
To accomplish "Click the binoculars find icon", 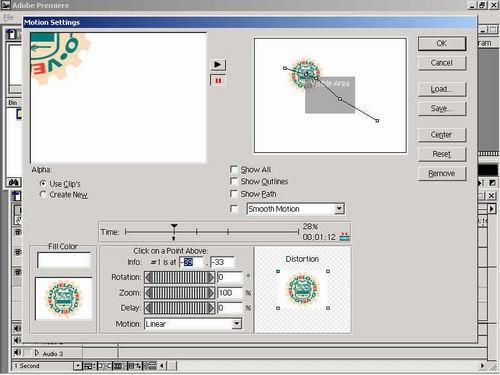I will tap(14, 182).
